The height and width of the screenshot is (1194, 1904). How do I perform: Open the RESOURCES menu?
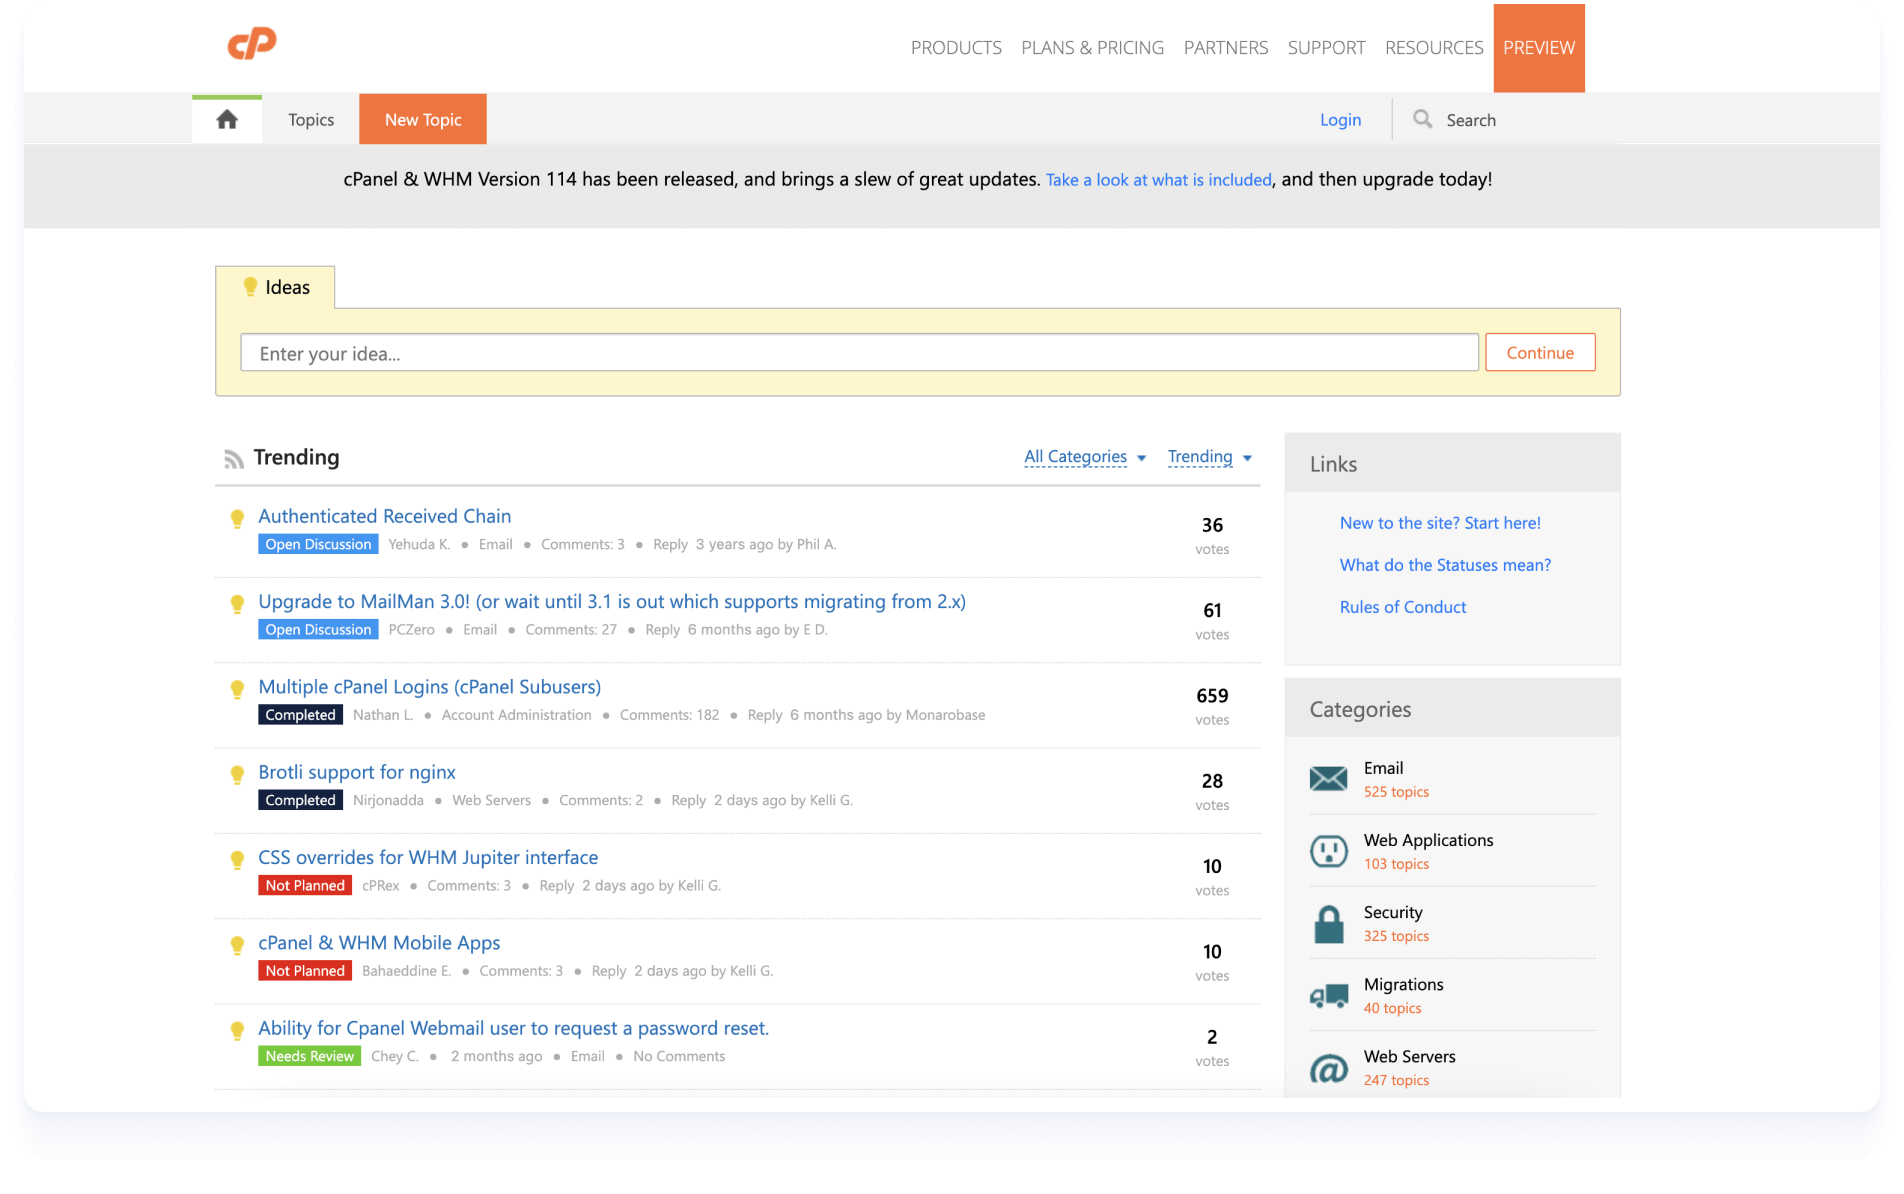point(1434,48)
